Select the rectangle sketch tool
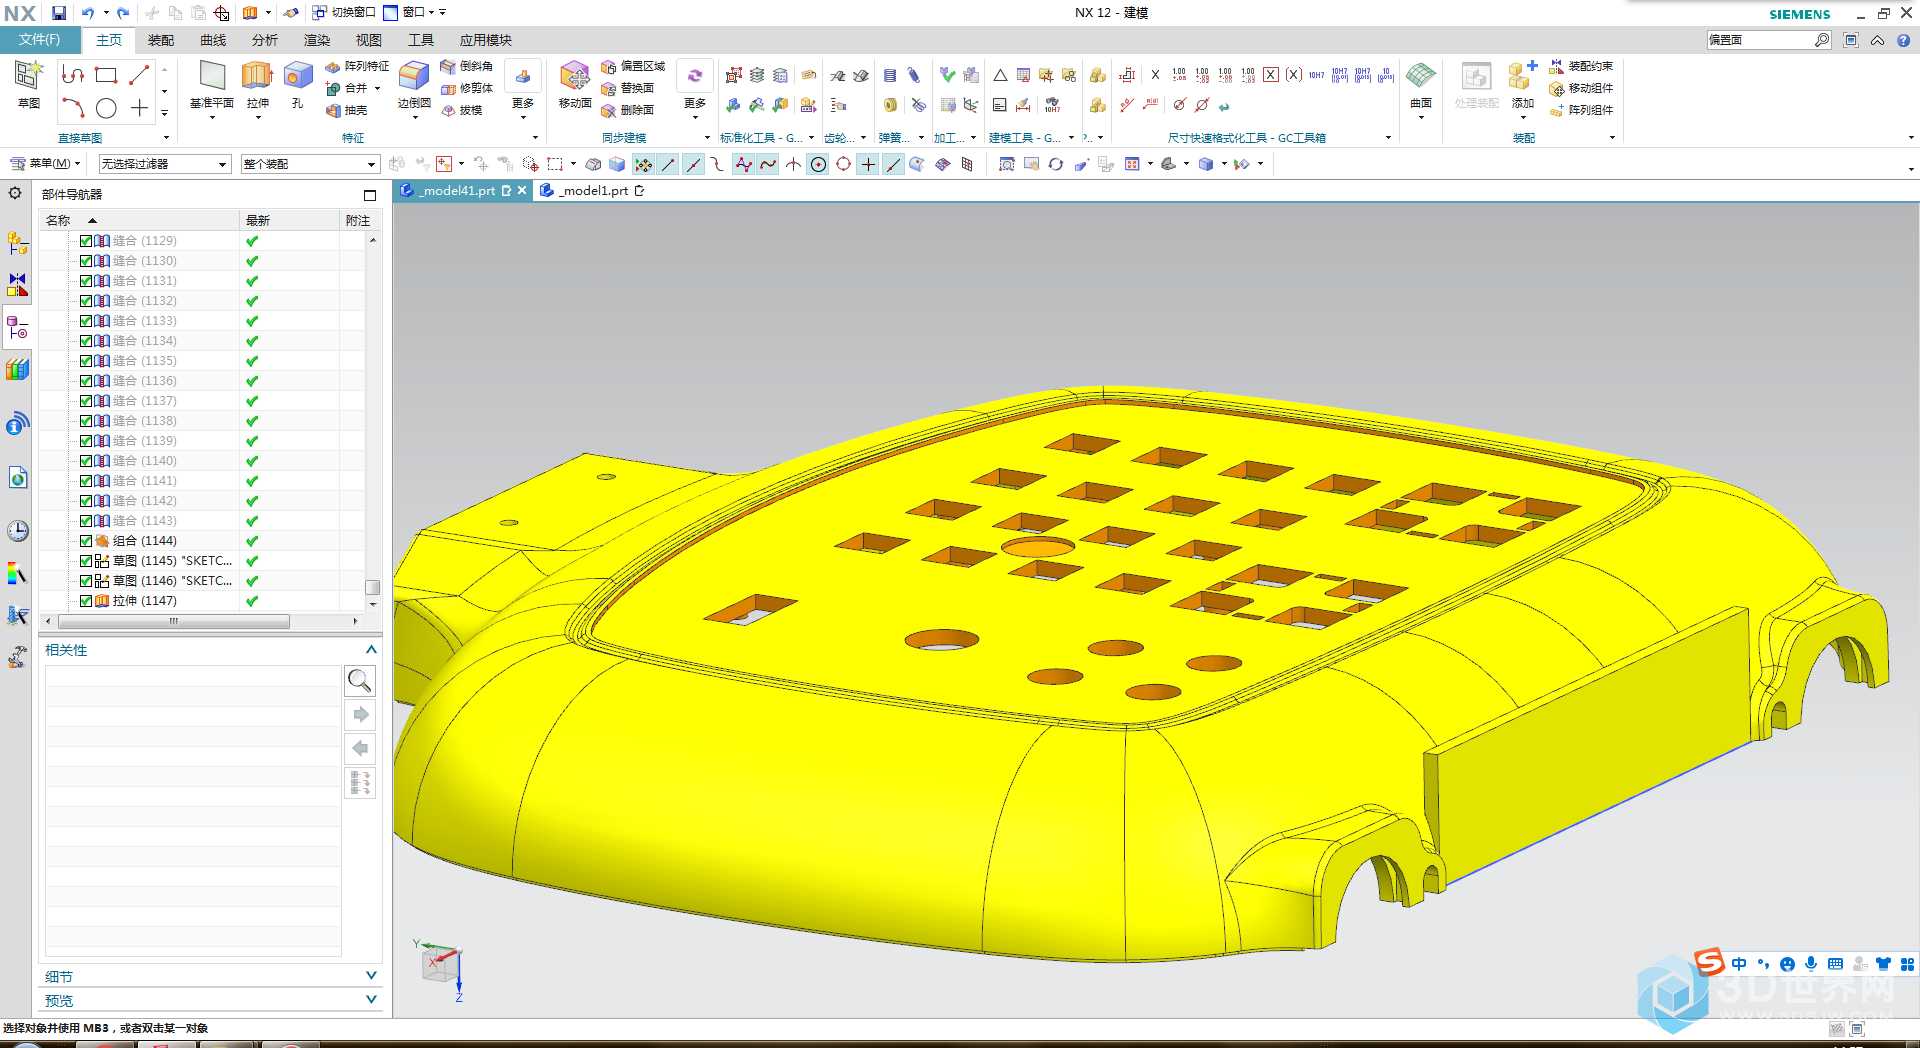1920x1048 pixels. click(106, 75)
